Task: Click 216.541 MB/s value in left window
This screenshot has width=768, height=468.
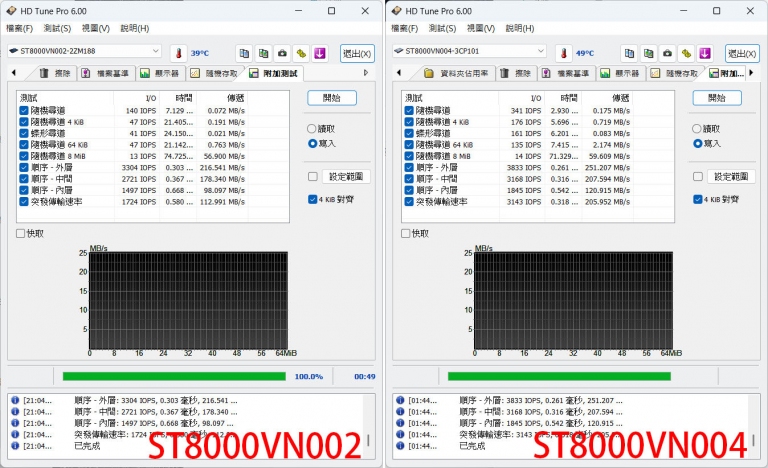Action: coord(222,168)
